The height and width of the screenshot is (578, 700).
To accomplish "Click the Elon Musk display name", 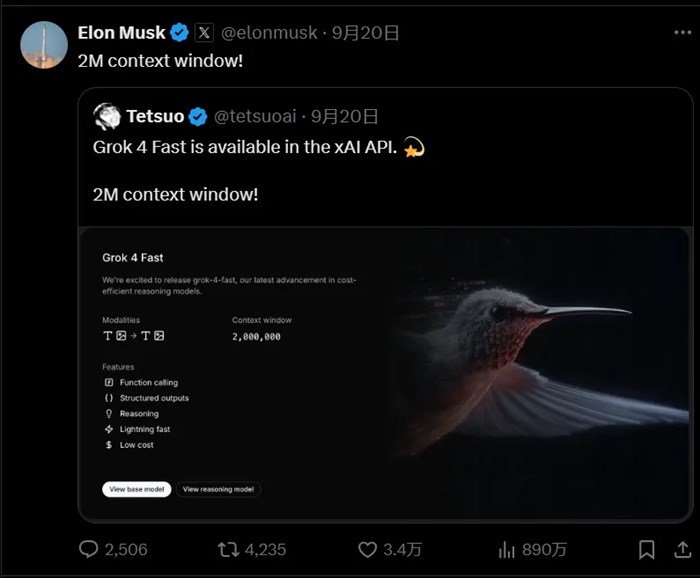I will click(x=121, y=33).
